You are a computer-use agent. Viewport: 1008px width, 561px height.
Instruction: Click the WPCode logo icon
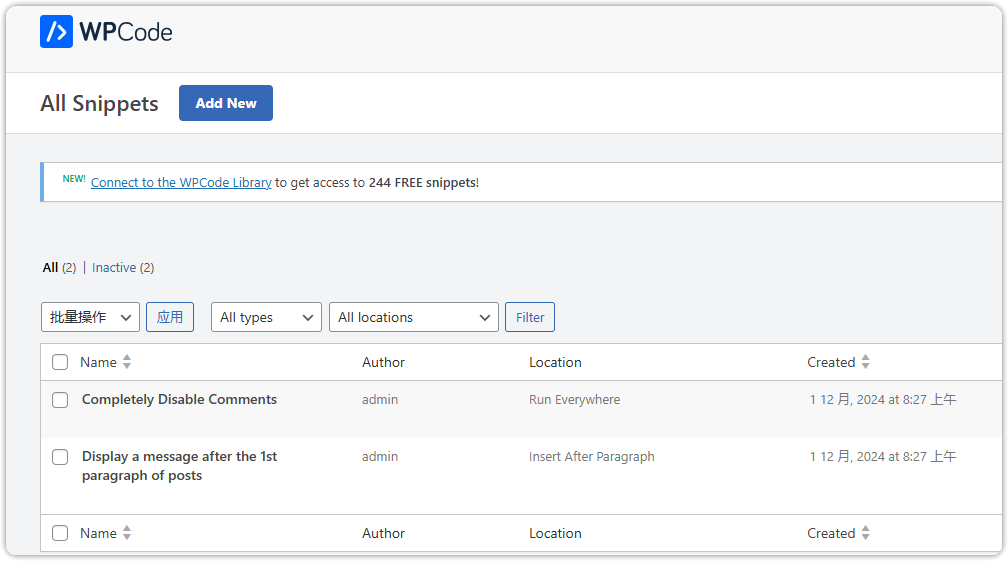(x=57, y=31)
